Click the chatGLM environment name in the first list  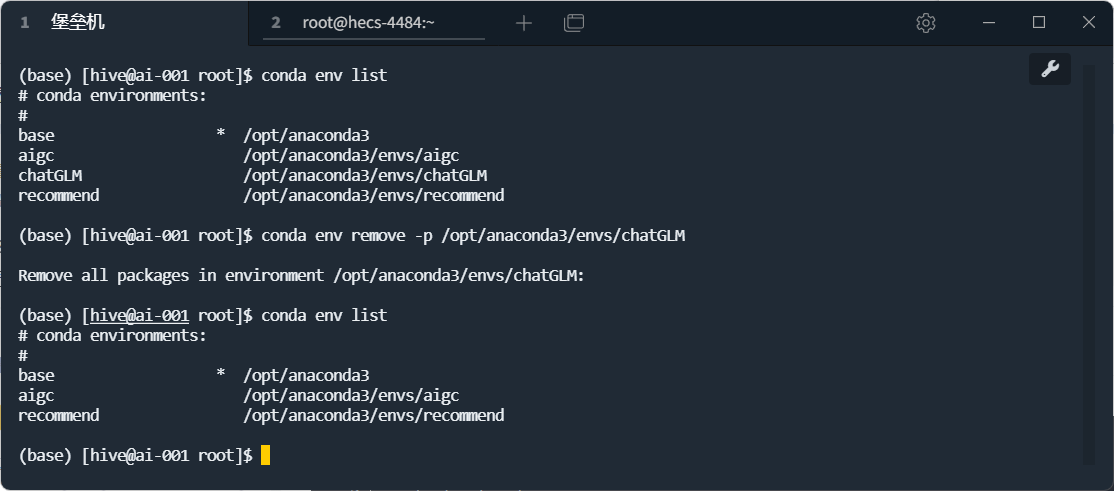tap(50, 175)
